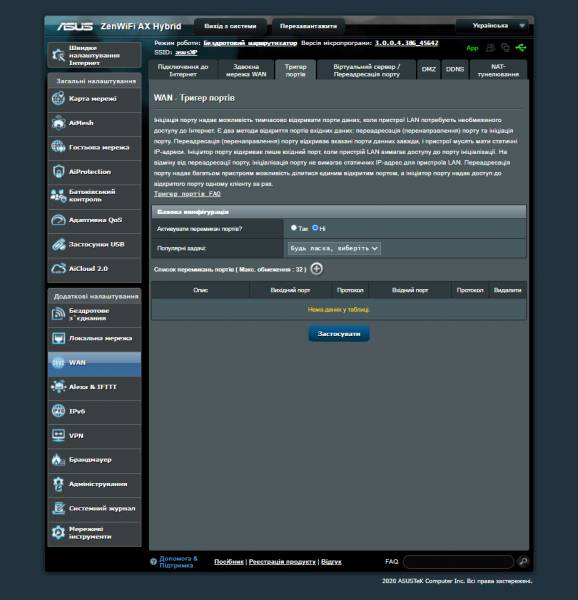
Task: Open the Adaptive QoS gauge icon
Action: 58,220
